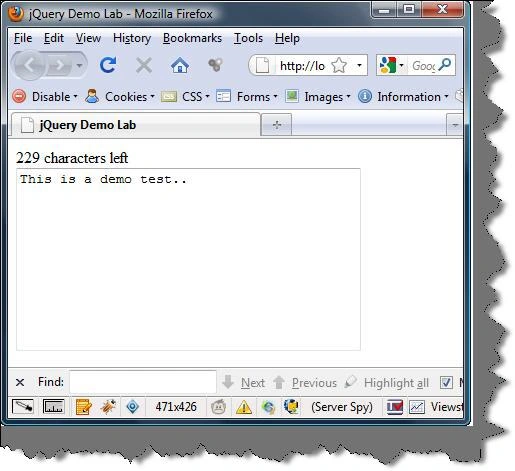
Task: Click the 471x426 size status entry
Action: click(x=176, y=407)
